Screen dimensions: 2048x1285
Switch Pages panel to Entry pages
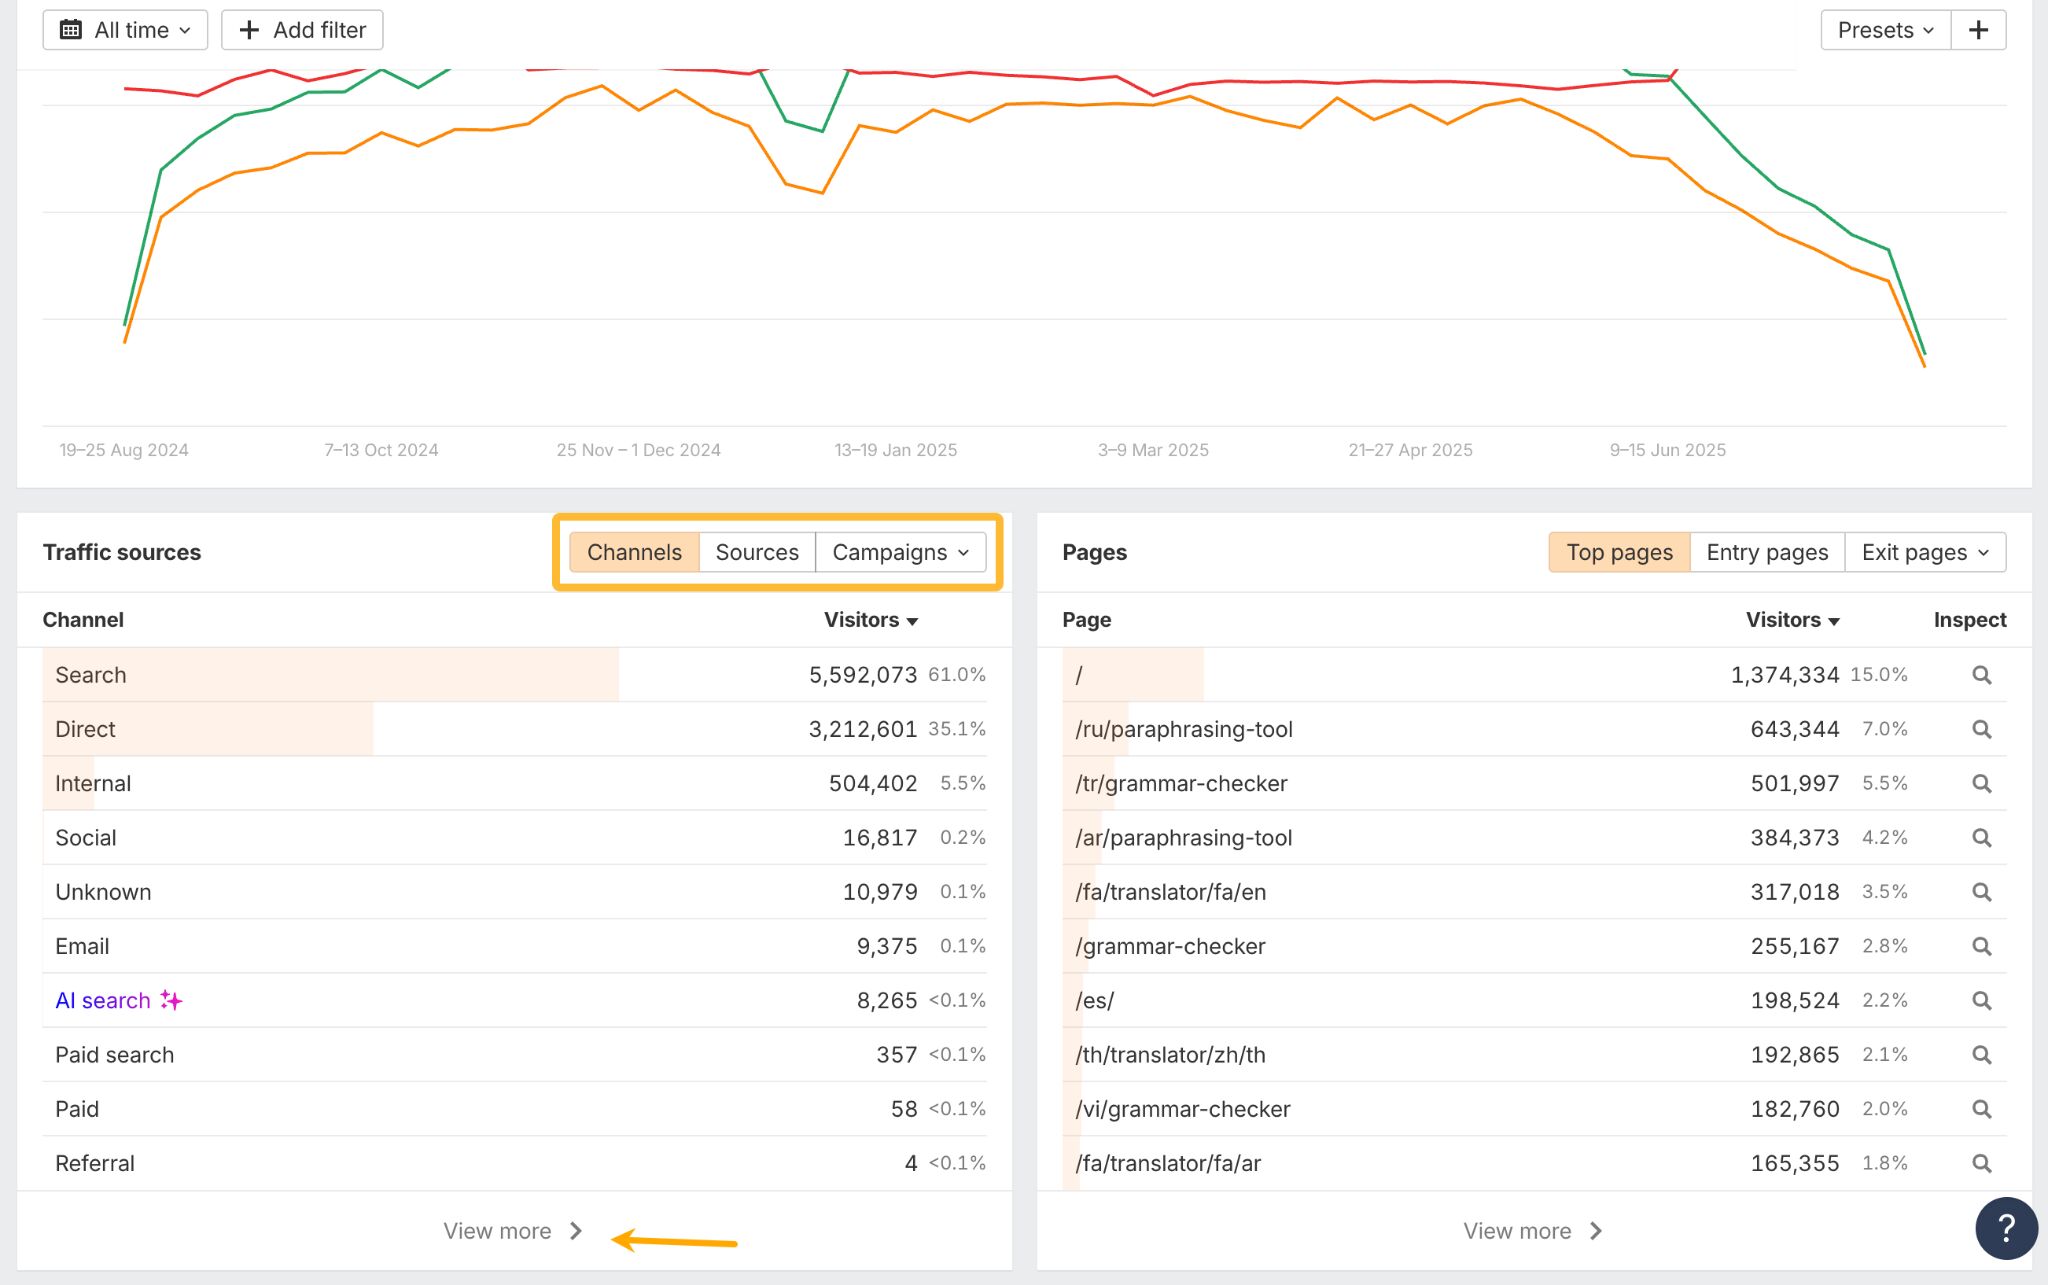[x=1766, y=551]
